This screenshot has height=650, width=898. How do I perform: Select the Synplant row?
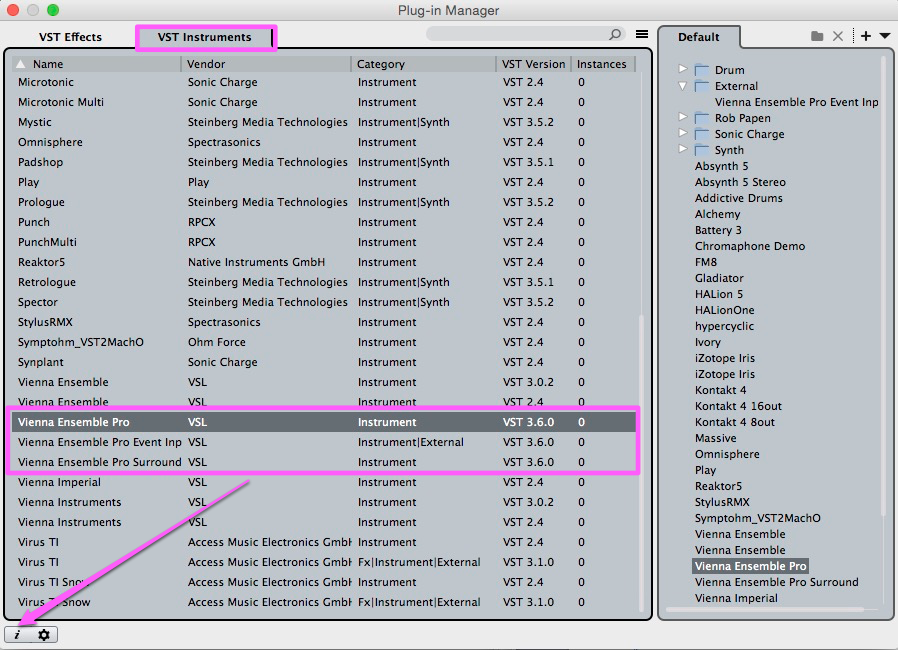point(324,362)
